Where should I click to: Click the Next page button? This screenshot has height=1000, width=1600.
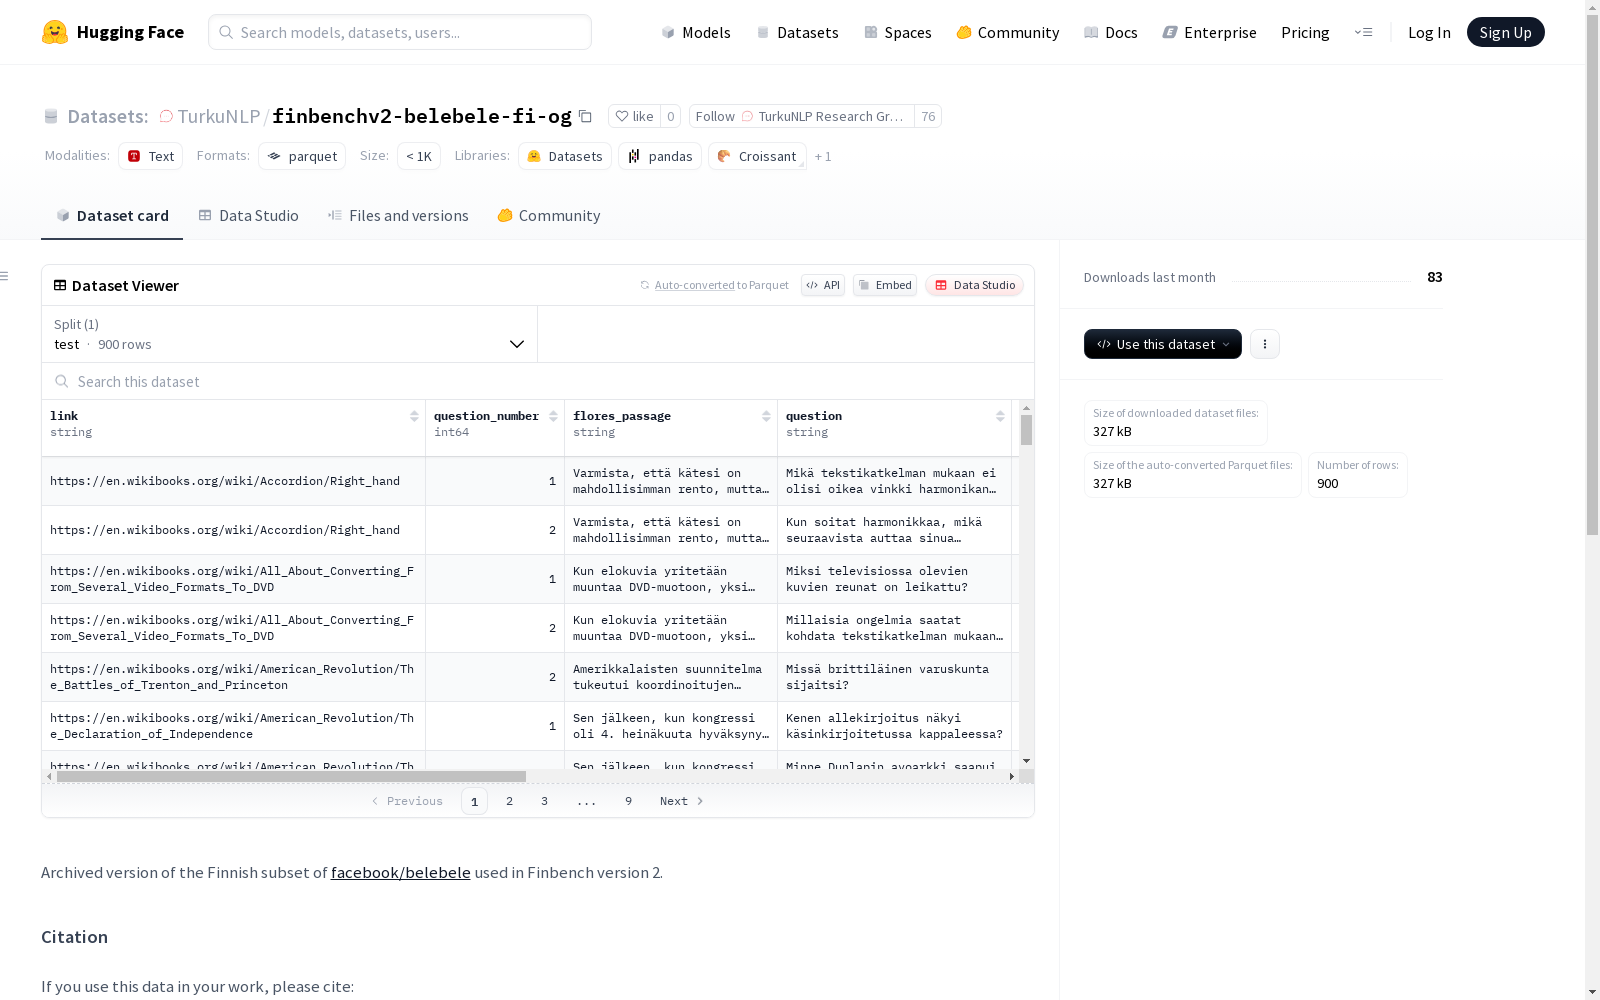(x=682, y=801)
